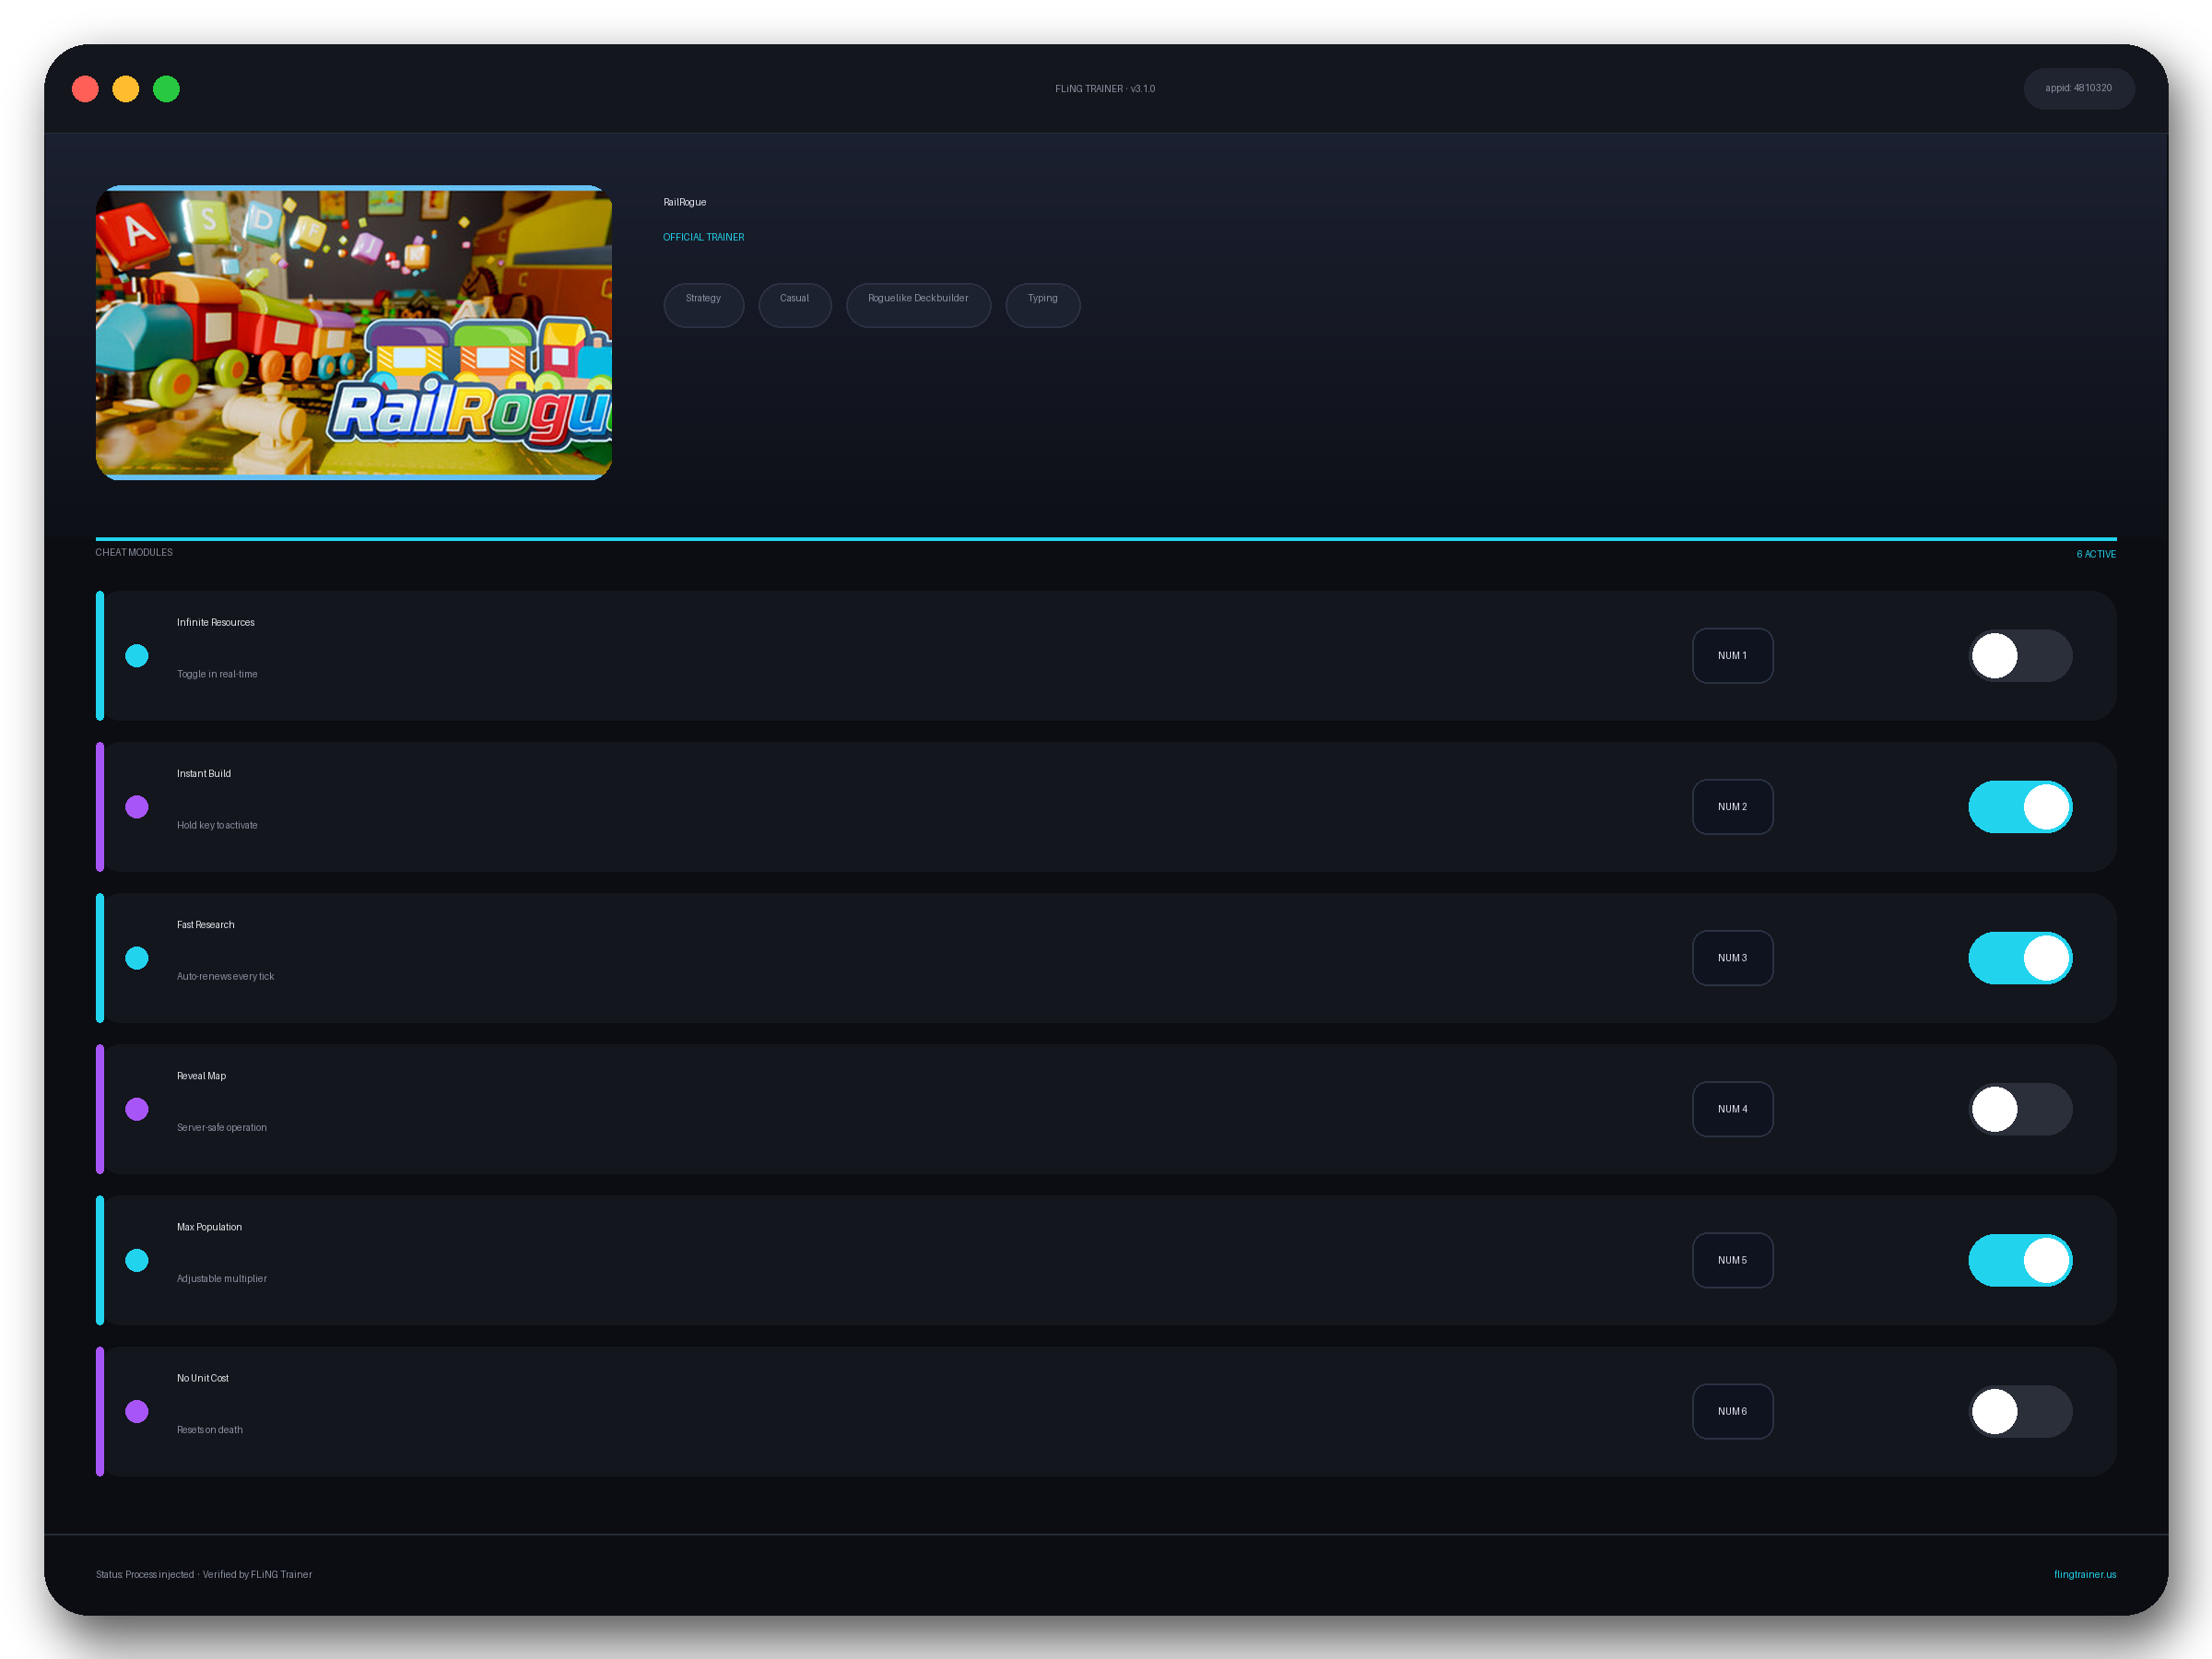Click the RailRogue game title
This screenshot has width=2212, height=1659.
(685, 202)
